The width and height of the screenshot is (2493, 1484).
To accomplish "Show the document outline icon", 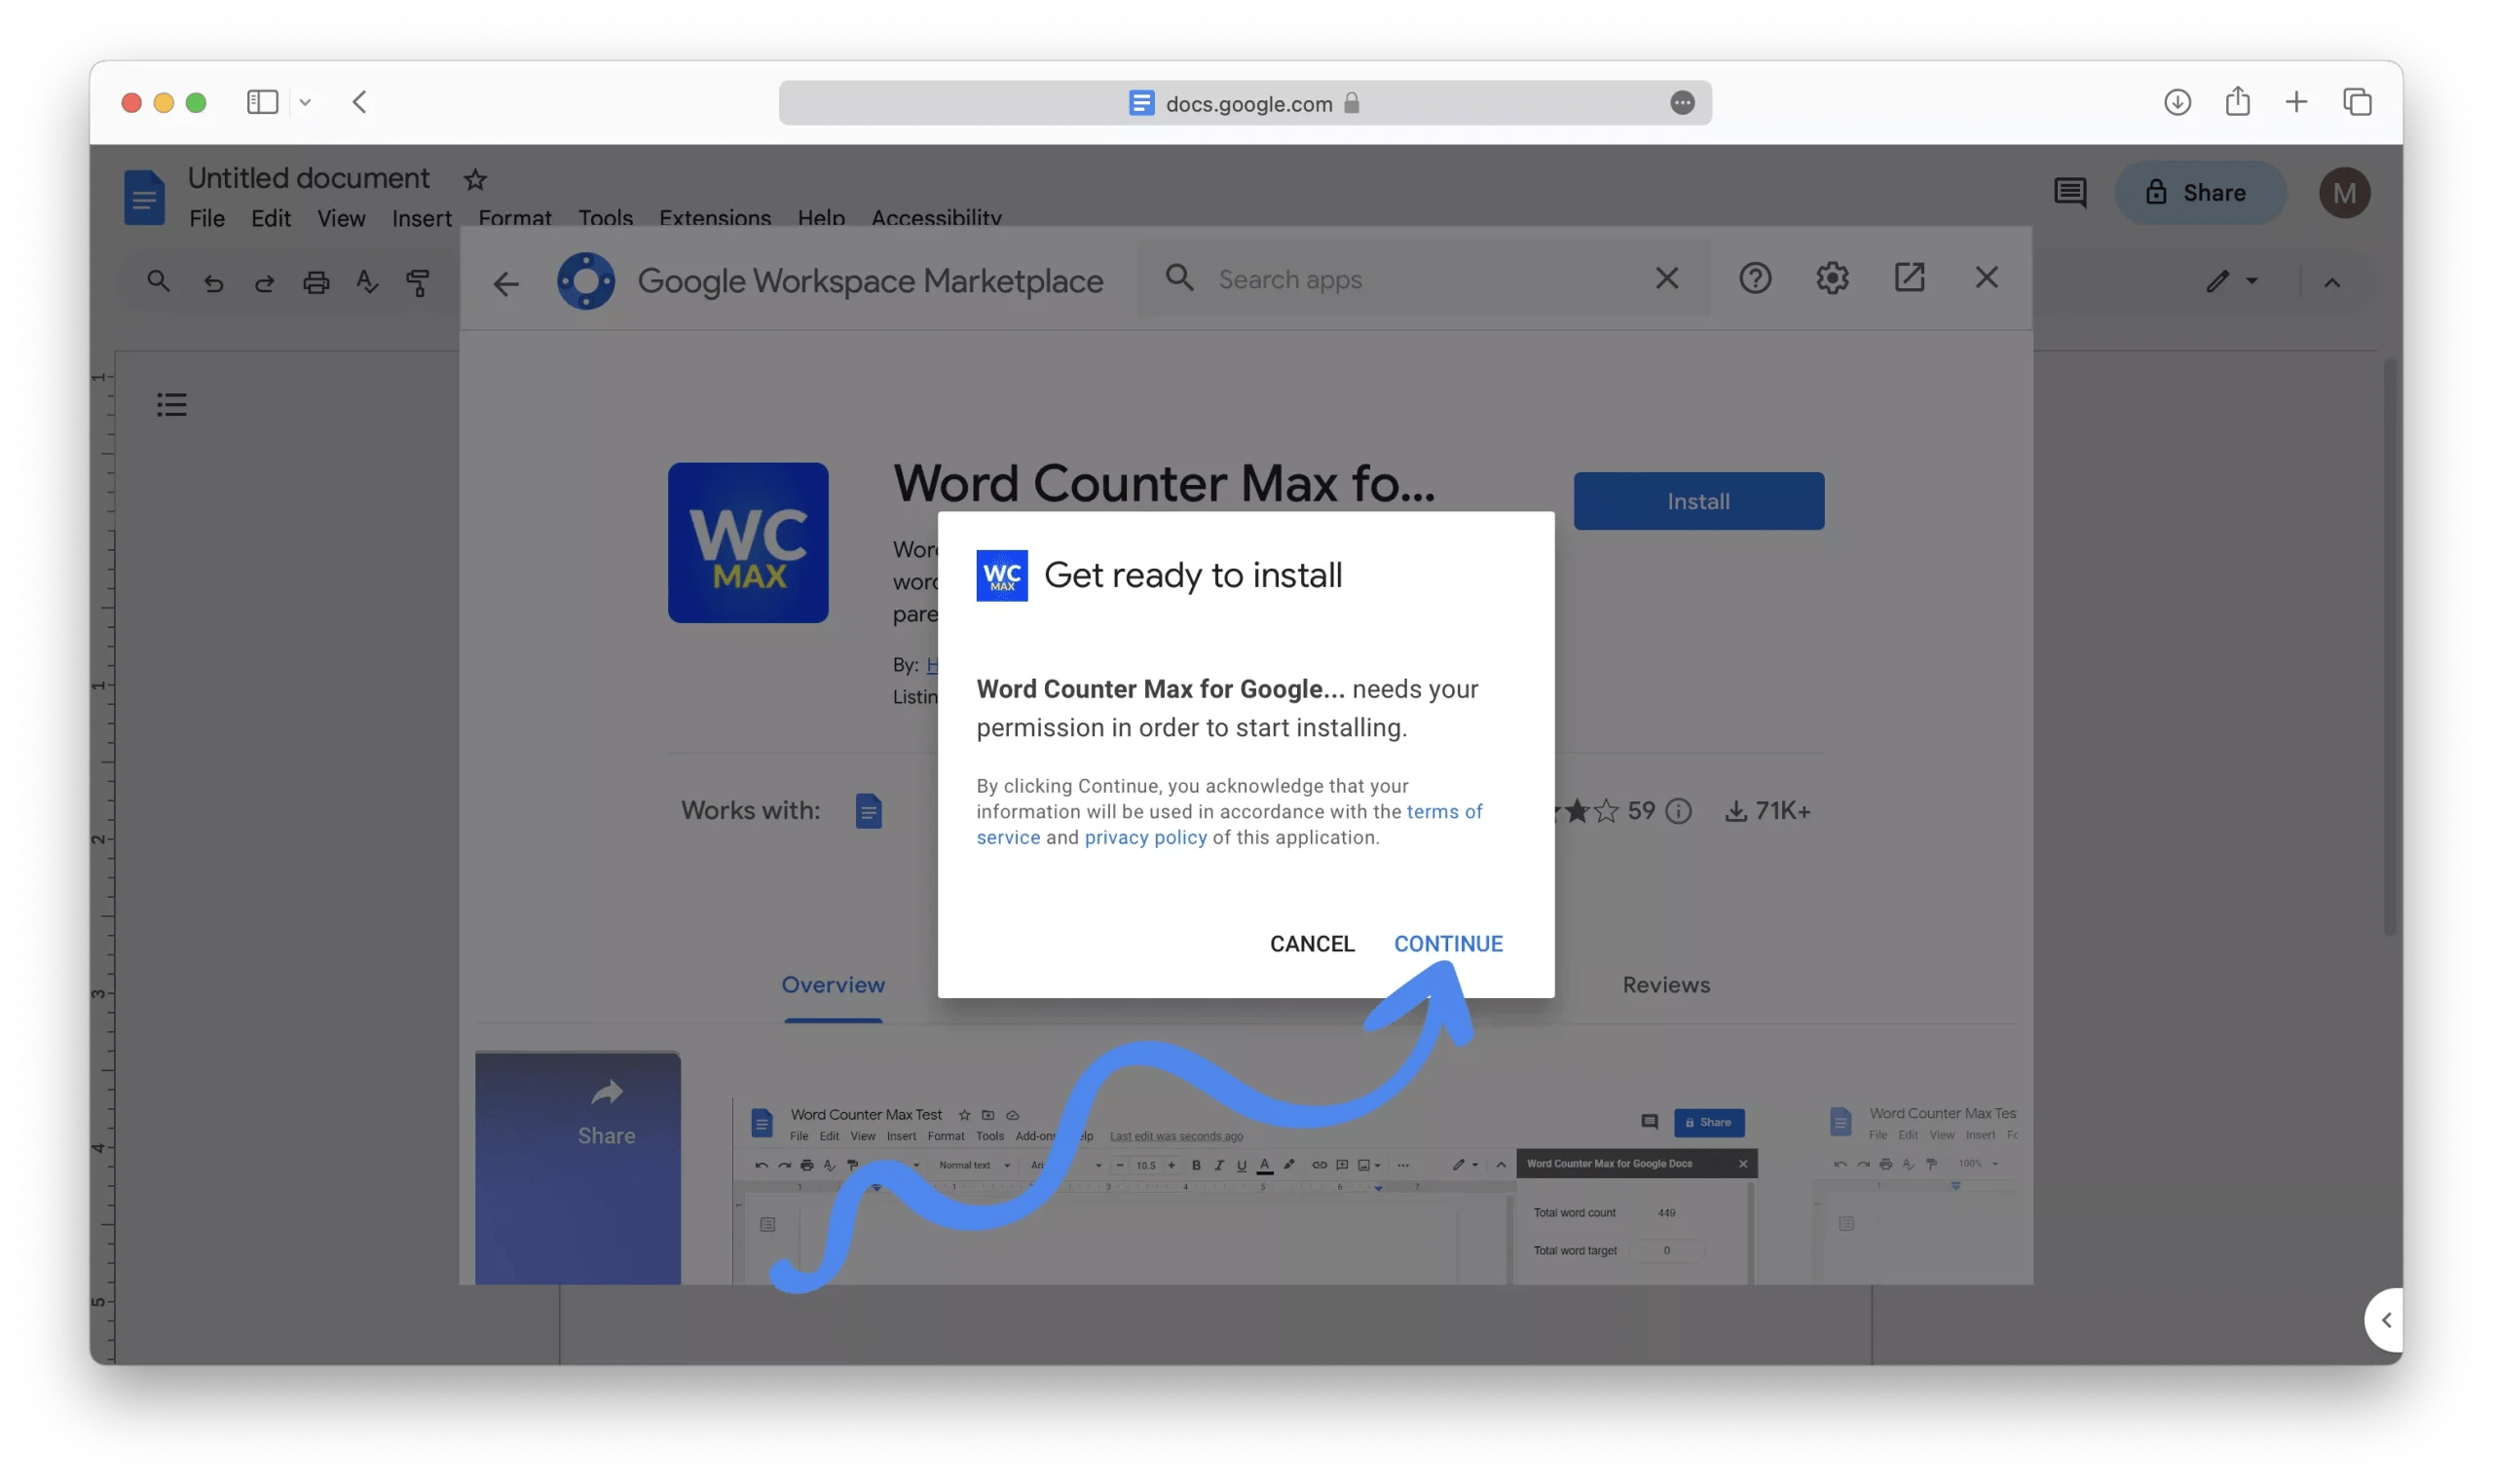I will pos(171,403).
